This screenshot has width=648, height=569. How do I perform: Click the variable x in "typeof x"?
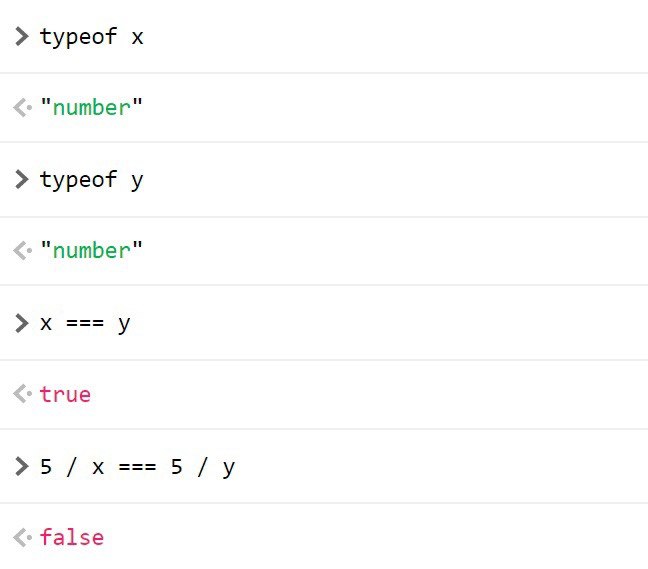pyautogui.click(x=137, y=37)
